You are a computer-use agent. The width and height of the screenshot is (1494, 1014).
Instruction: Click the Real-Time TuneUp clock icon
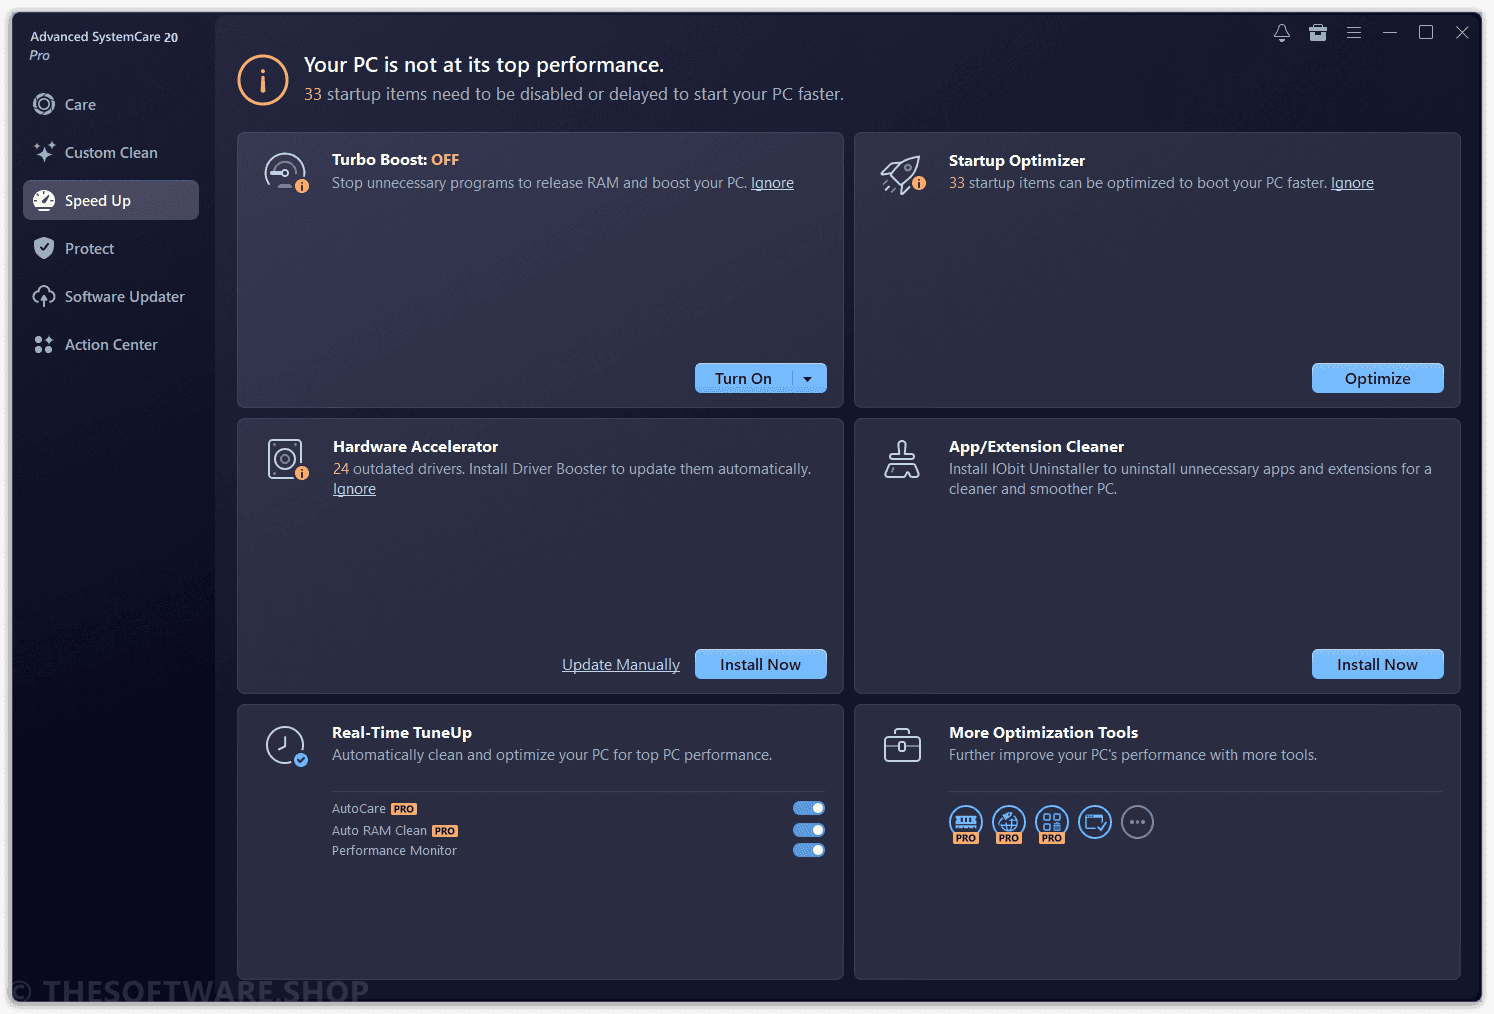[286, 746]
